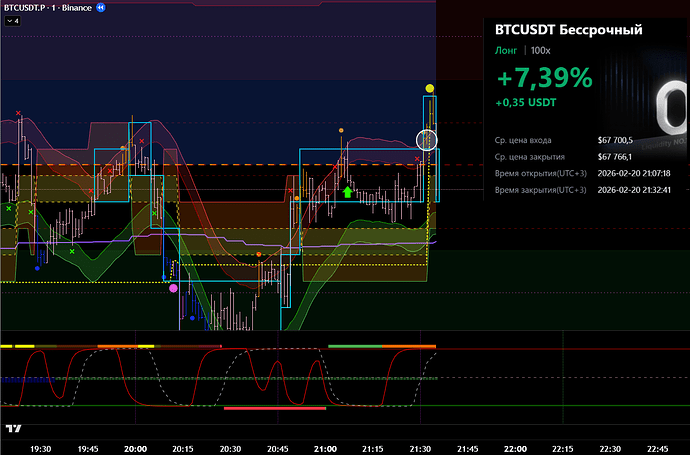This screenshot has width=690, height=455.
Task: Expand the collapsed indicators legend showing 4
Action: [12, 20]
